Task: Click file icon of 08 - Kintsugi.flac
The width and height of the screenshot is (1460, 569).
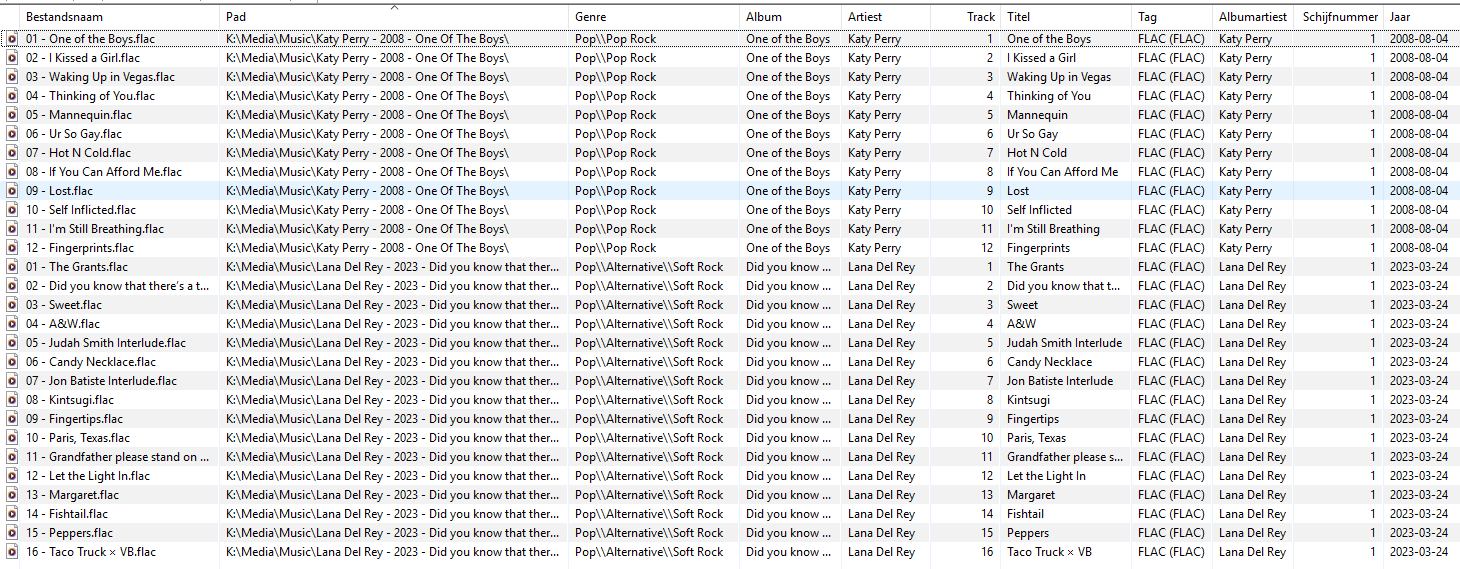Action: tap(12, 400)
